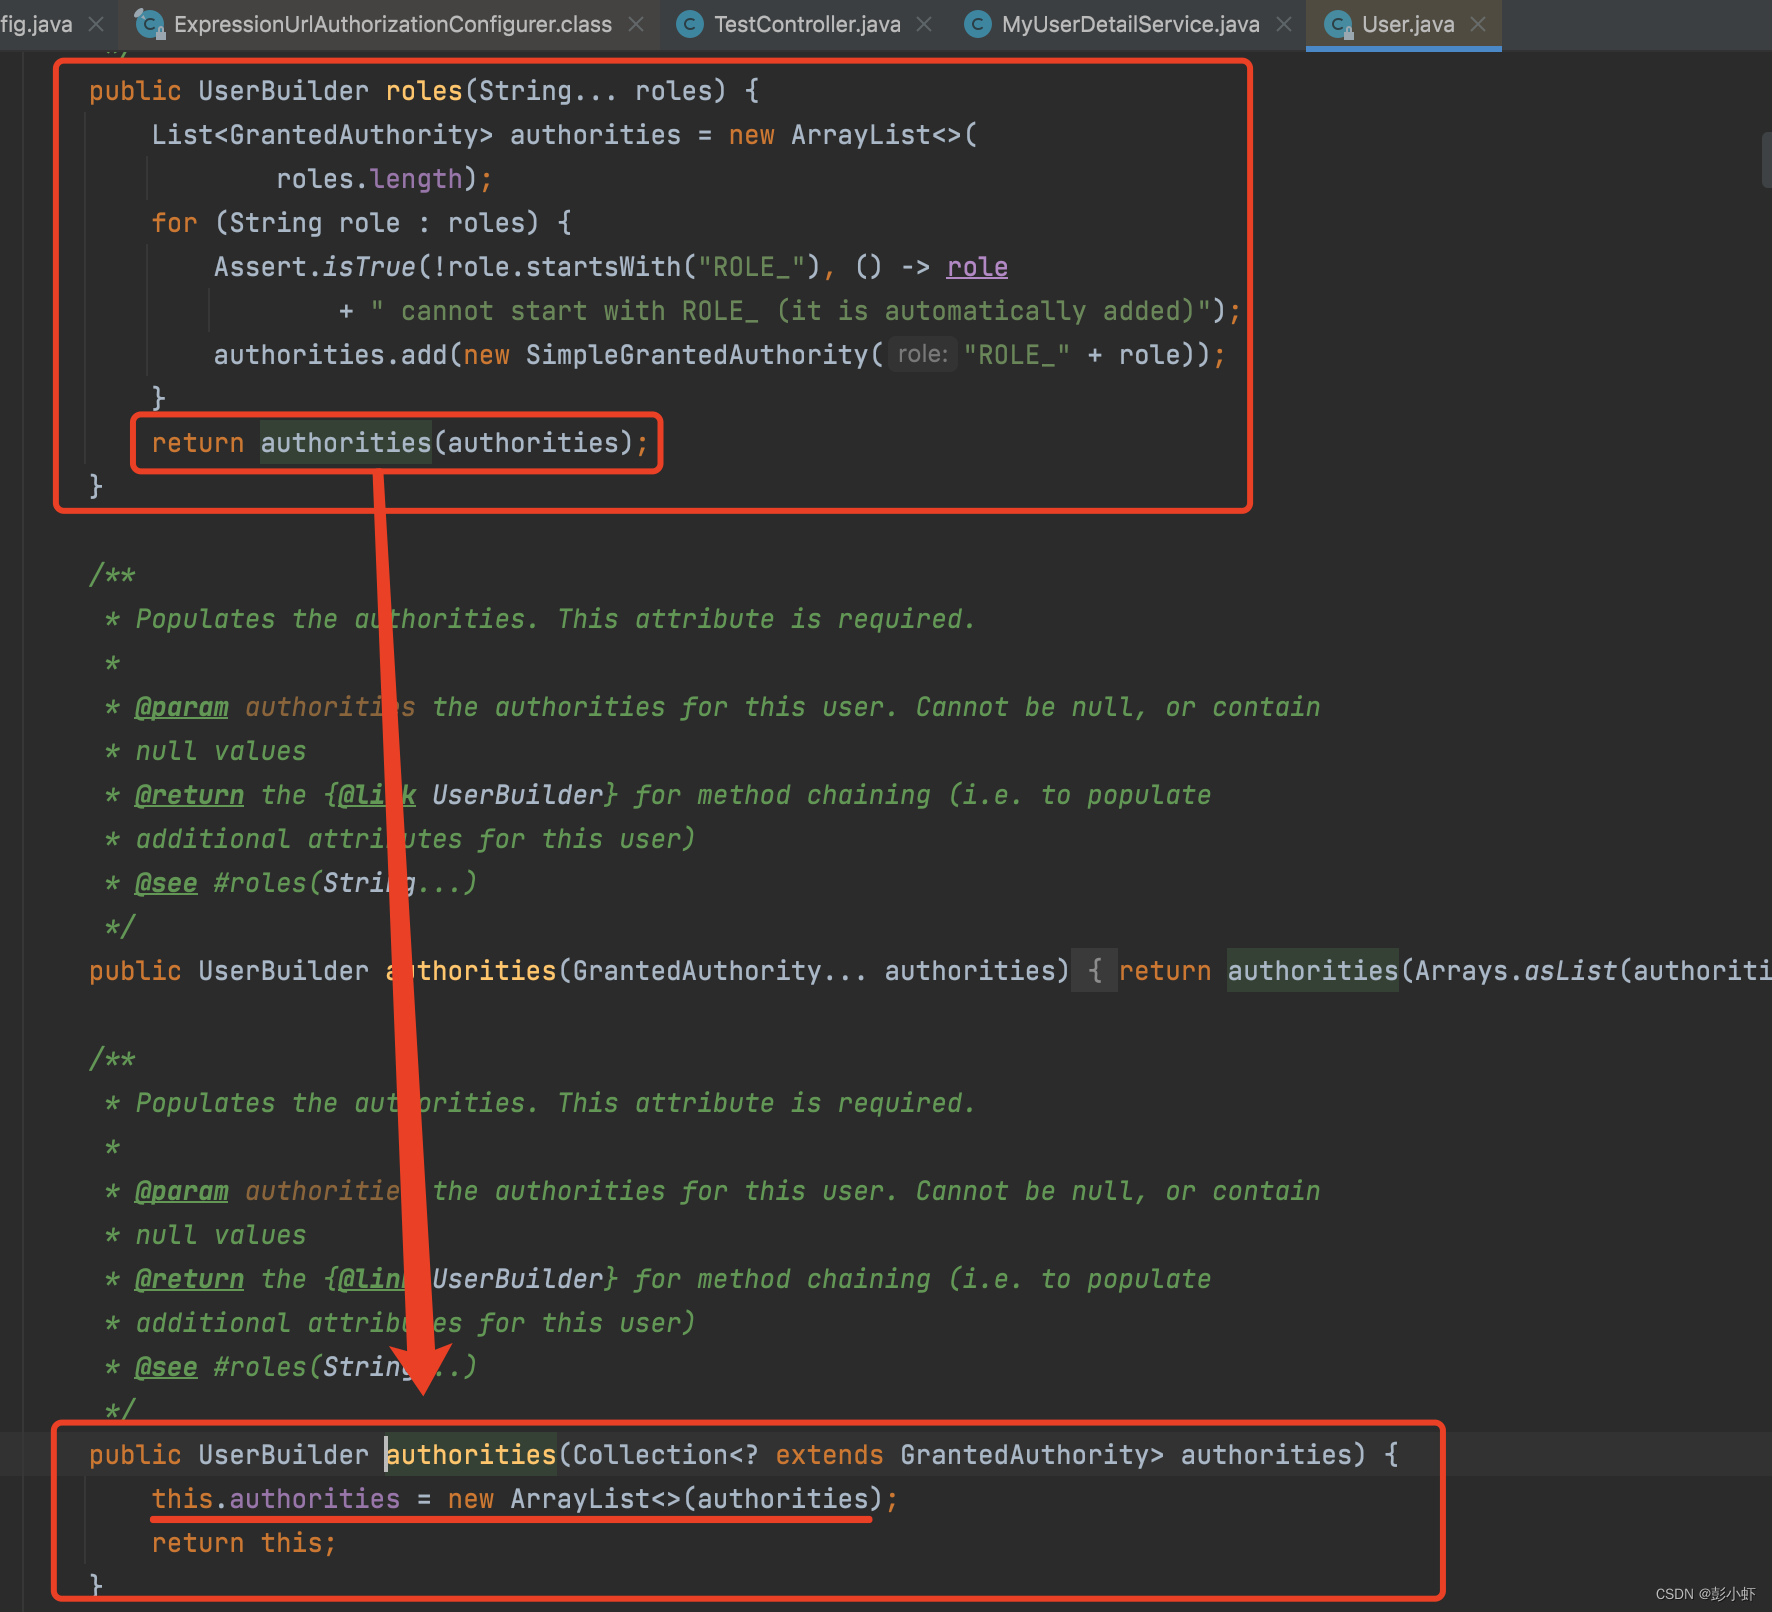The image size is (1772, 1612).
Task: Close the User.java tab
Action: (x=1478, y=24)
